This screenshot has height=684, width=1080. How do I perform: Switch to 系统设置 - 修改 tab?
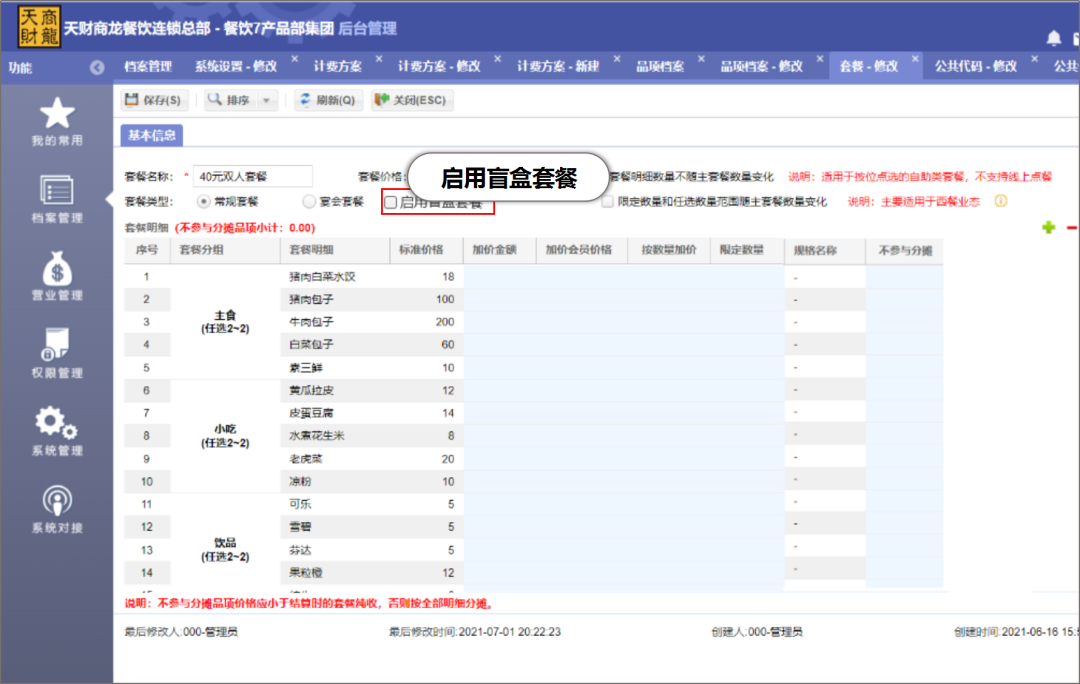tap(236, 67)
